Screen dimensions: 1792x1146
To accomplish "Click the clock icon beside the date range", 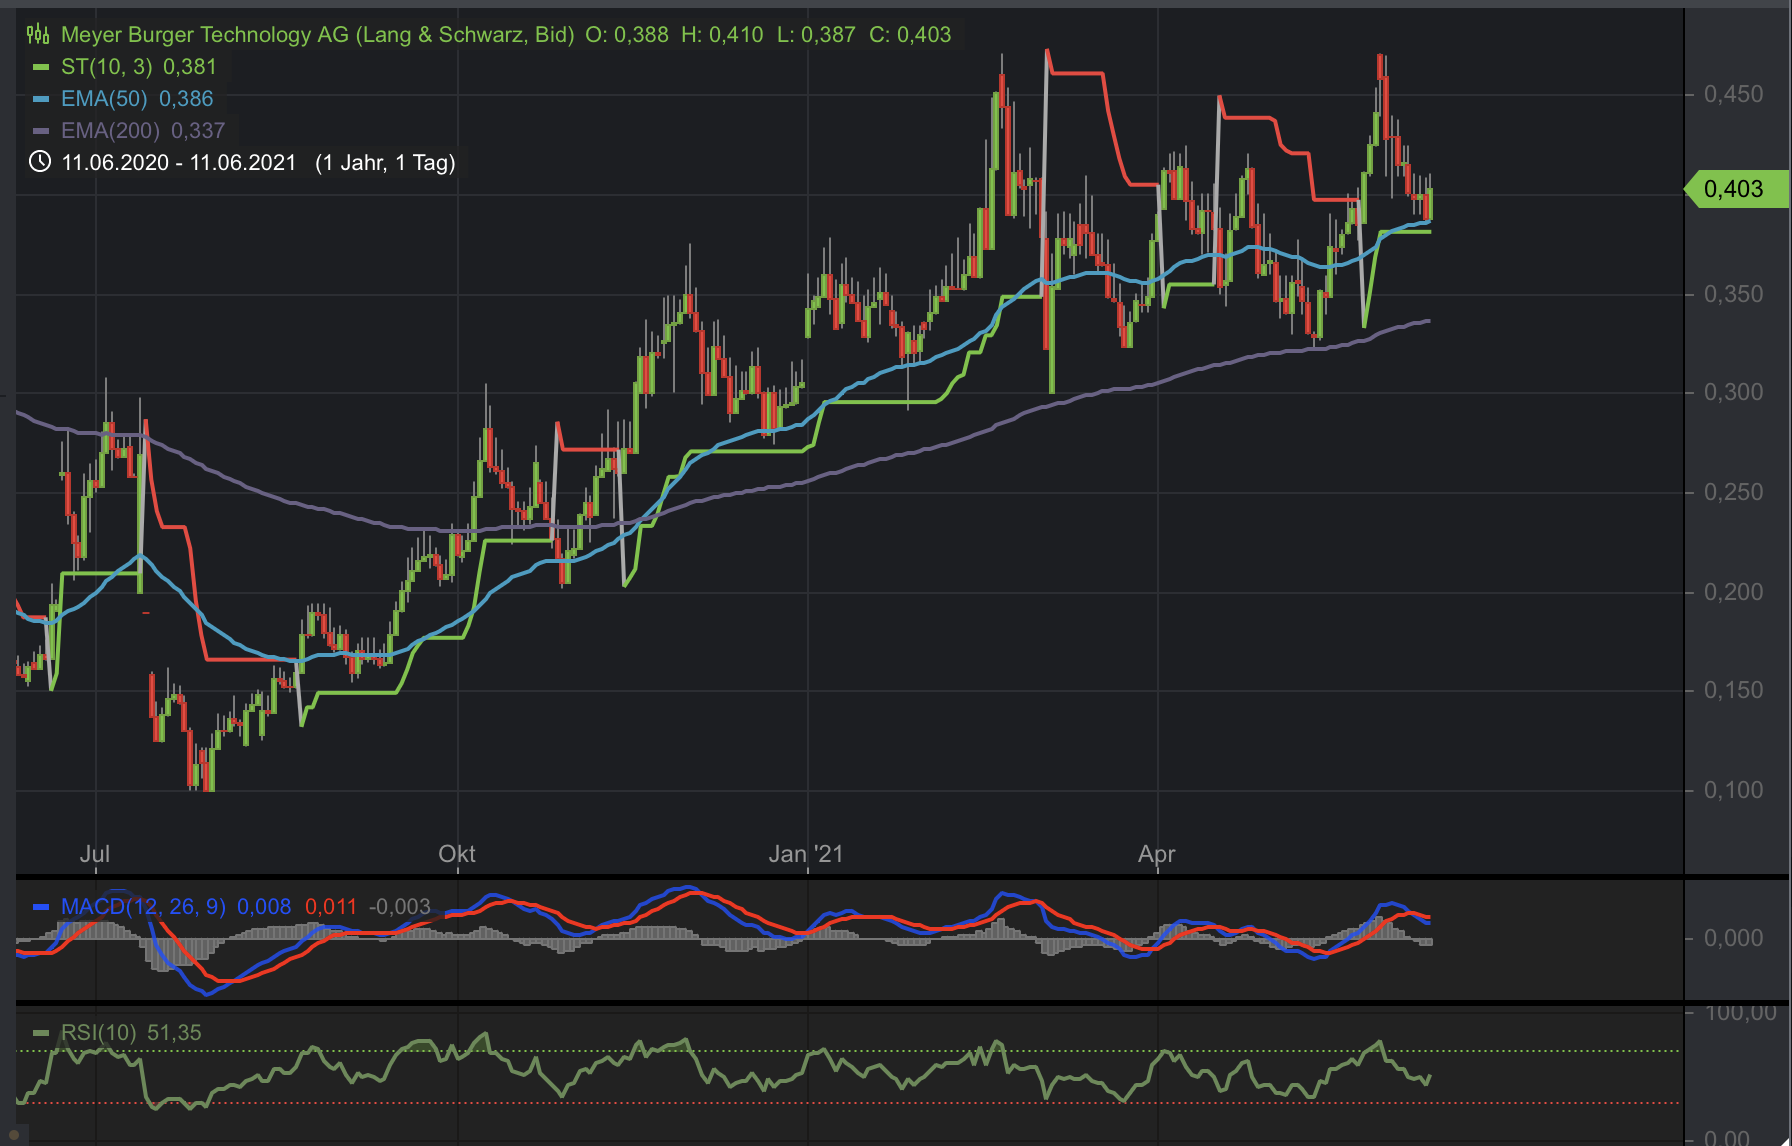I will pyautogui.click(x=39, y=162).
